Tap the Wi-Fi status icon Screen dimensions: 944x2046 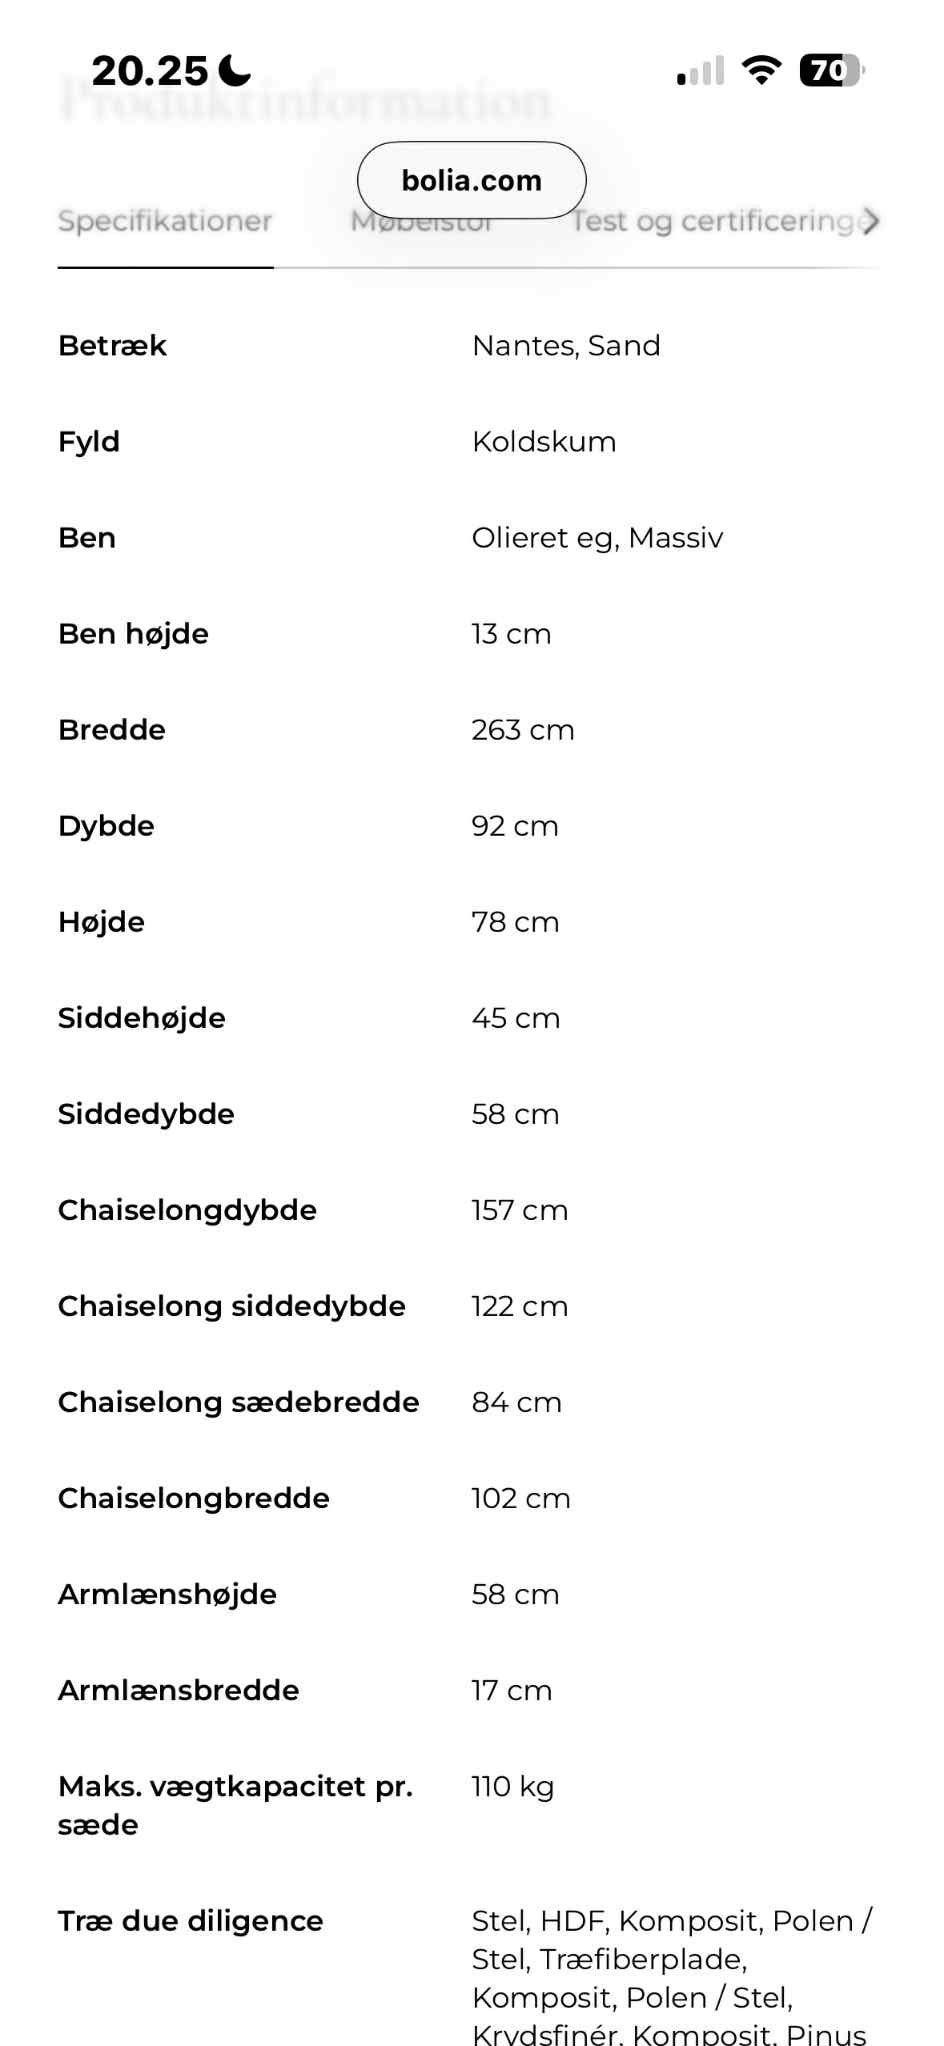click(761, 71)
